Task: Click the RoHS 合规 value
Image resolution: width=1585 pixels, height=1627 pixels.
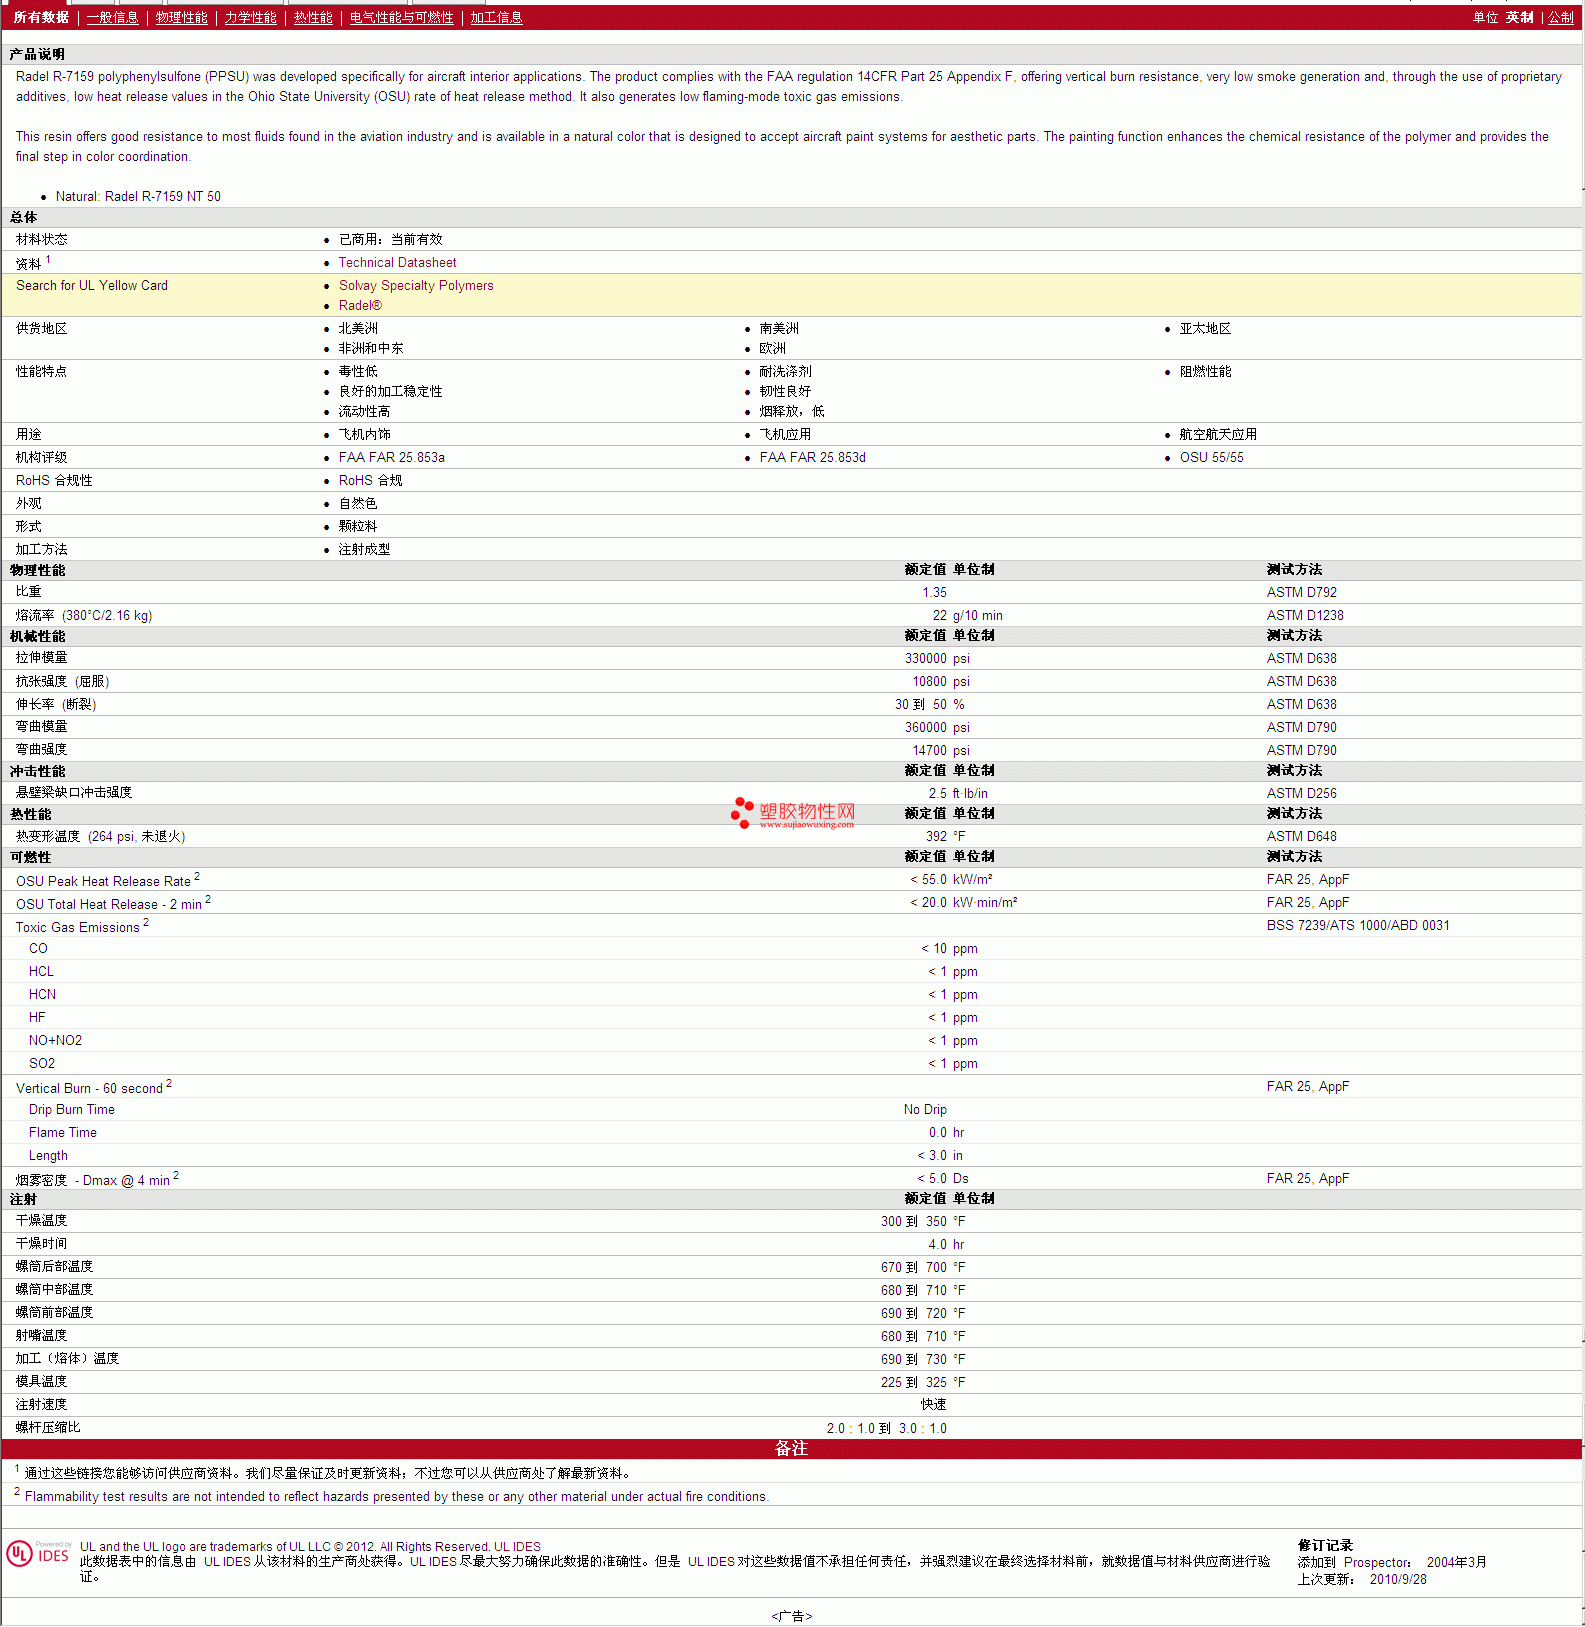Action: click(370, 480)
